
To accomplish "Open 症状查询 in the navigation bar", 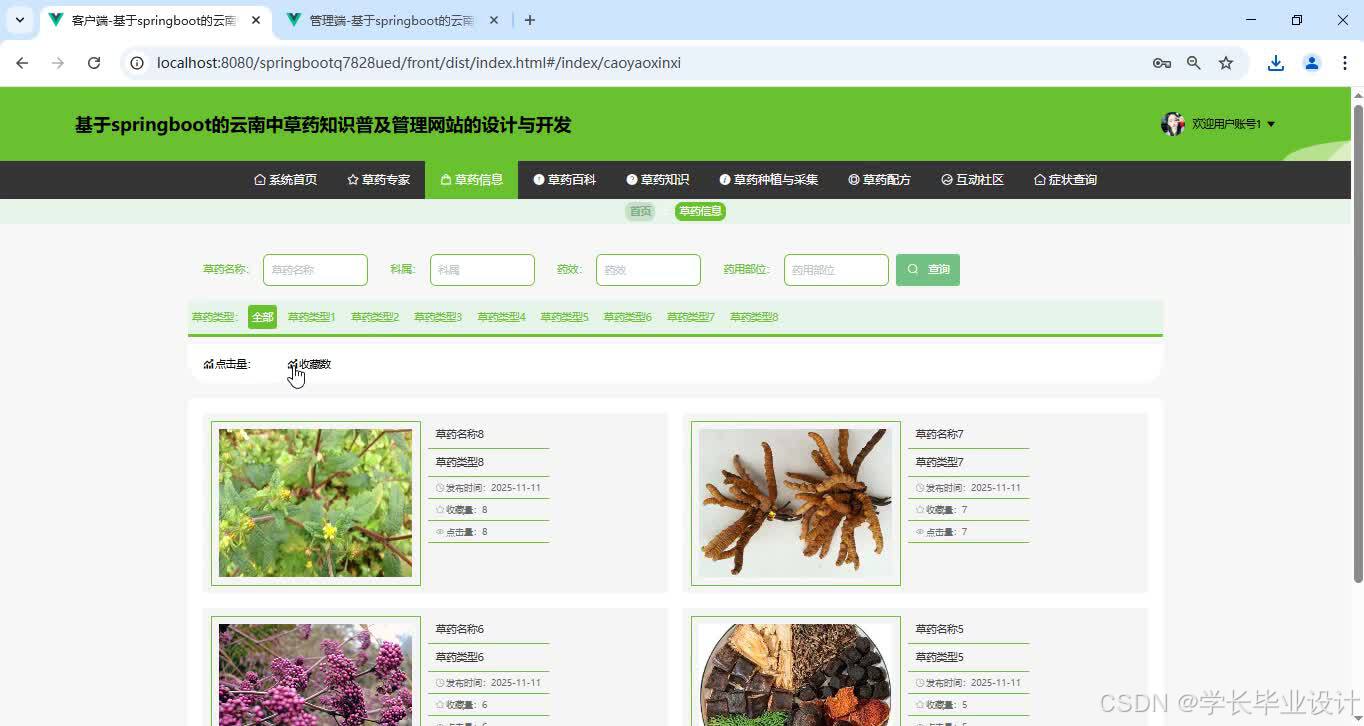I will 1066,180.
